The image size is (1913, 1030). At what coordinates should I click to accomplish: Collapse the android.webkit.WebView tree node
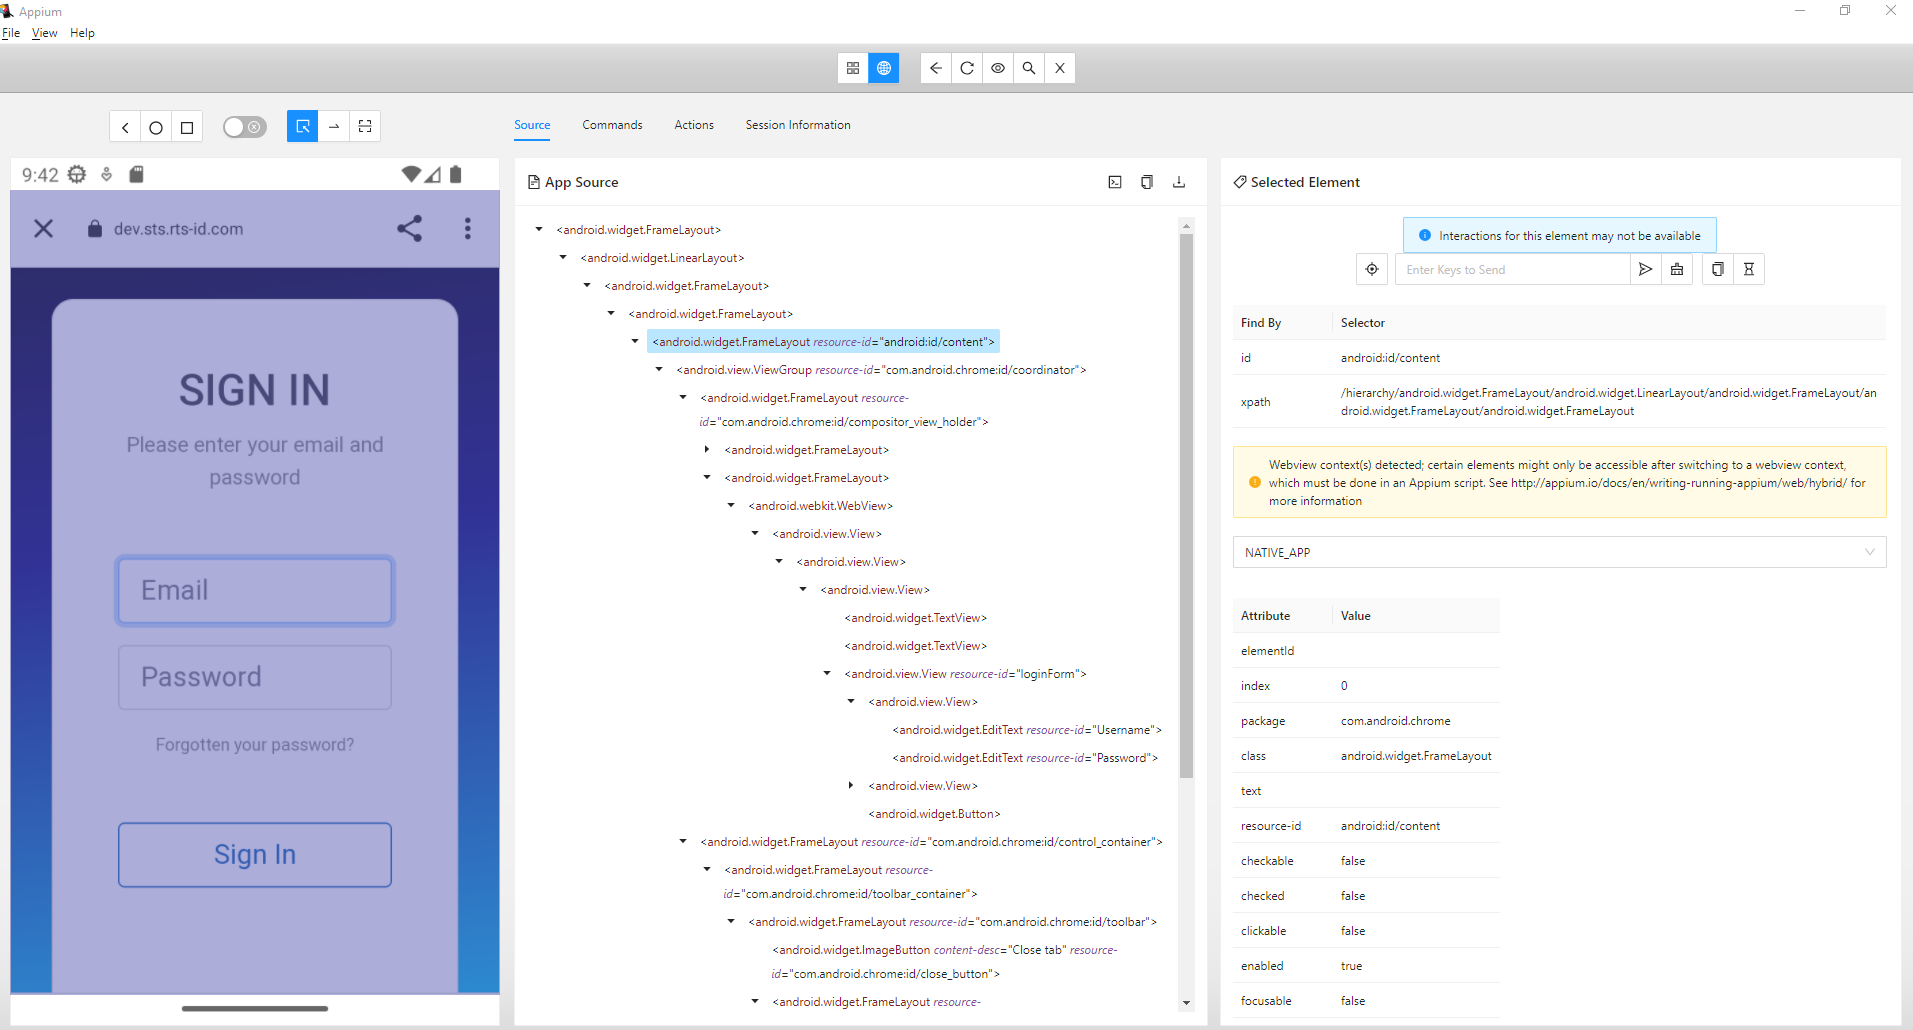coord(731,506)
